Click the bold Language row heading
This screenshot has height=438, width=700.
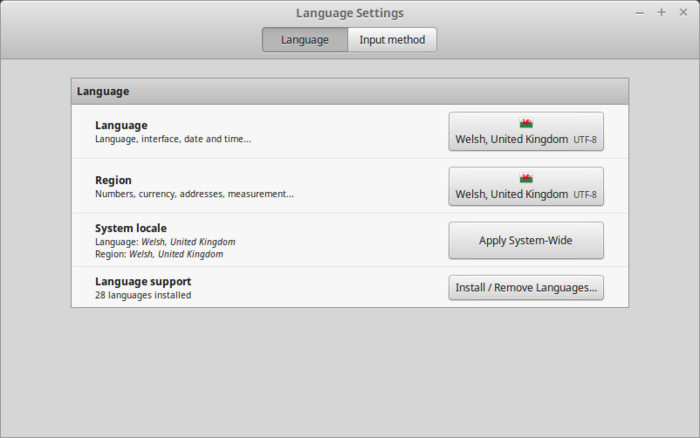121,125
